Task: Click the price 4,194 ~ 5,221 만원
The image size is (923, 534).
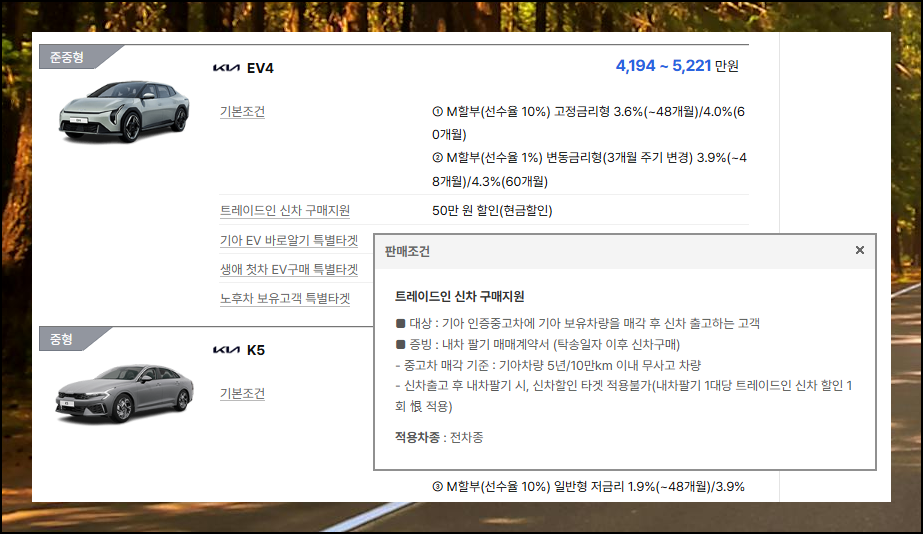Action: (x=677, y=65)
